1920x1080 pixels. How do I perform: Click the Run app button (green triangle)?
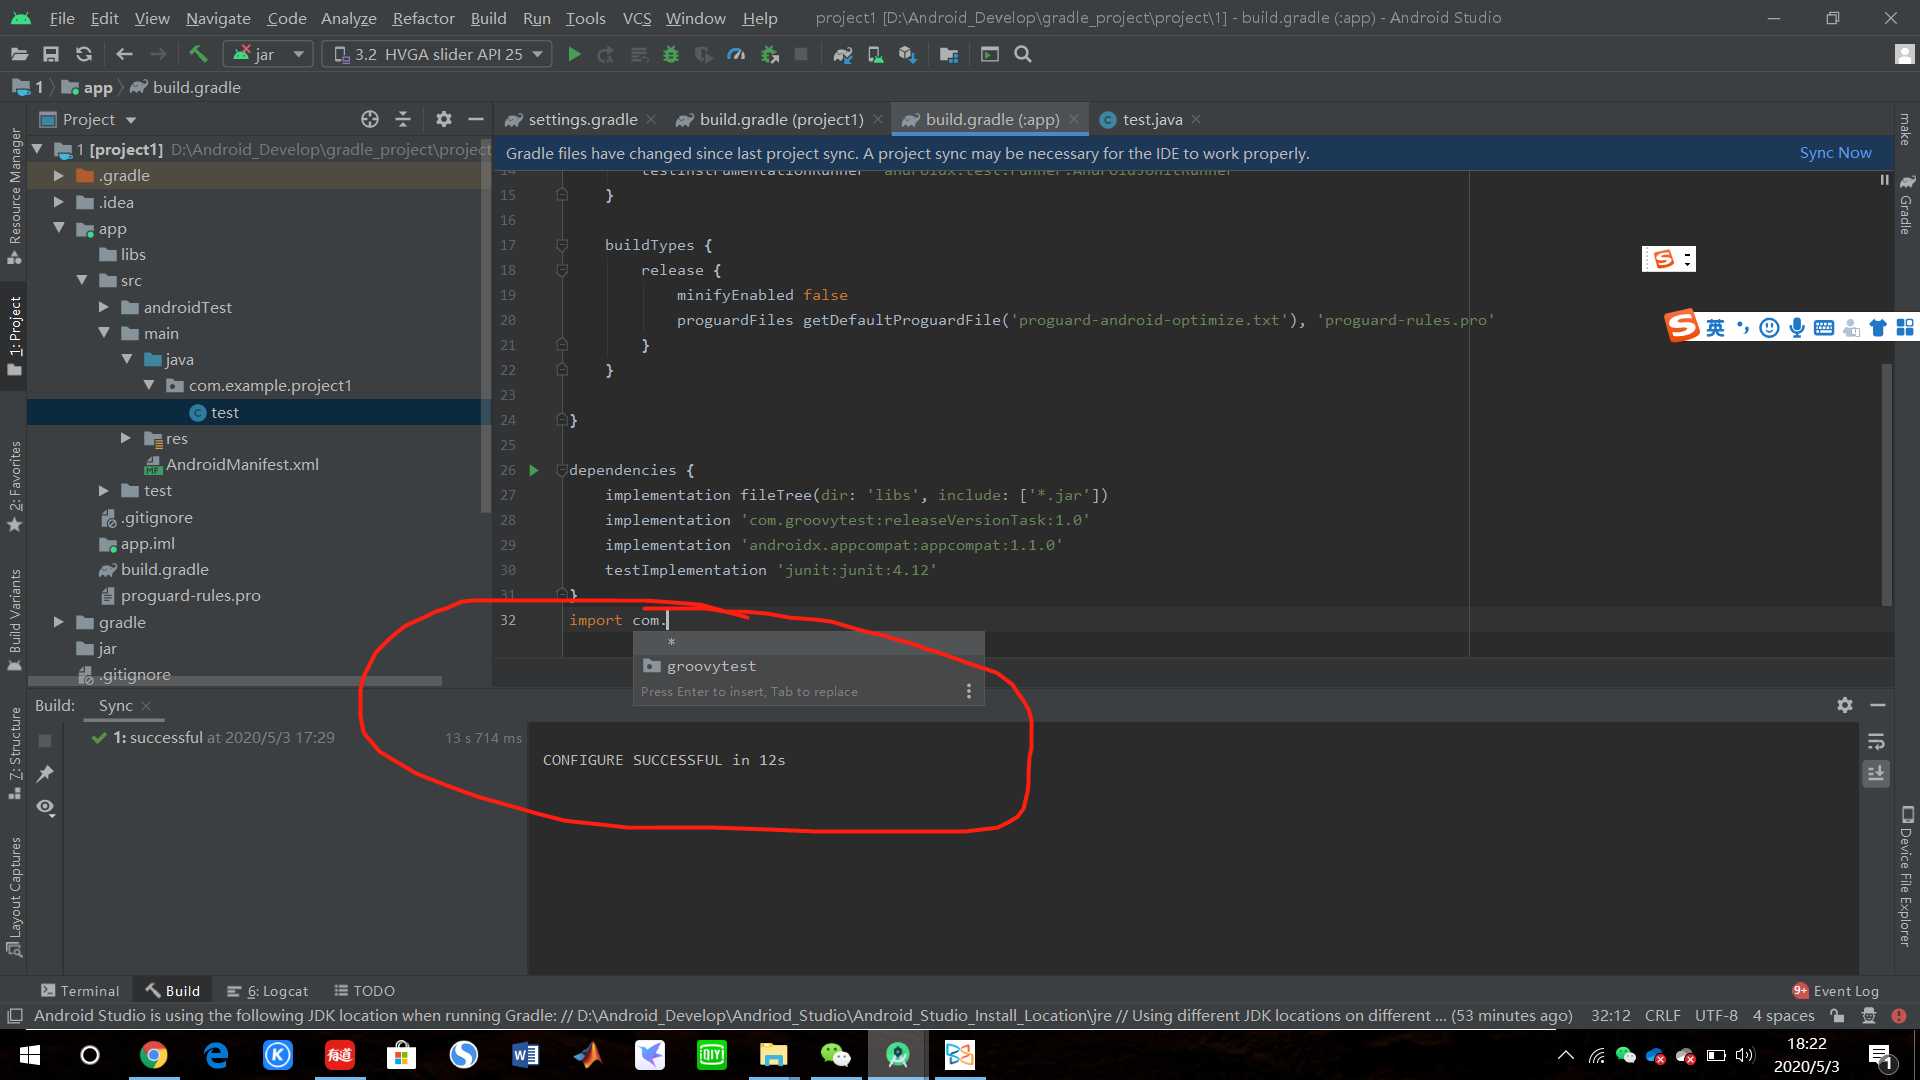pyautogui.click(x=574, y=54)
